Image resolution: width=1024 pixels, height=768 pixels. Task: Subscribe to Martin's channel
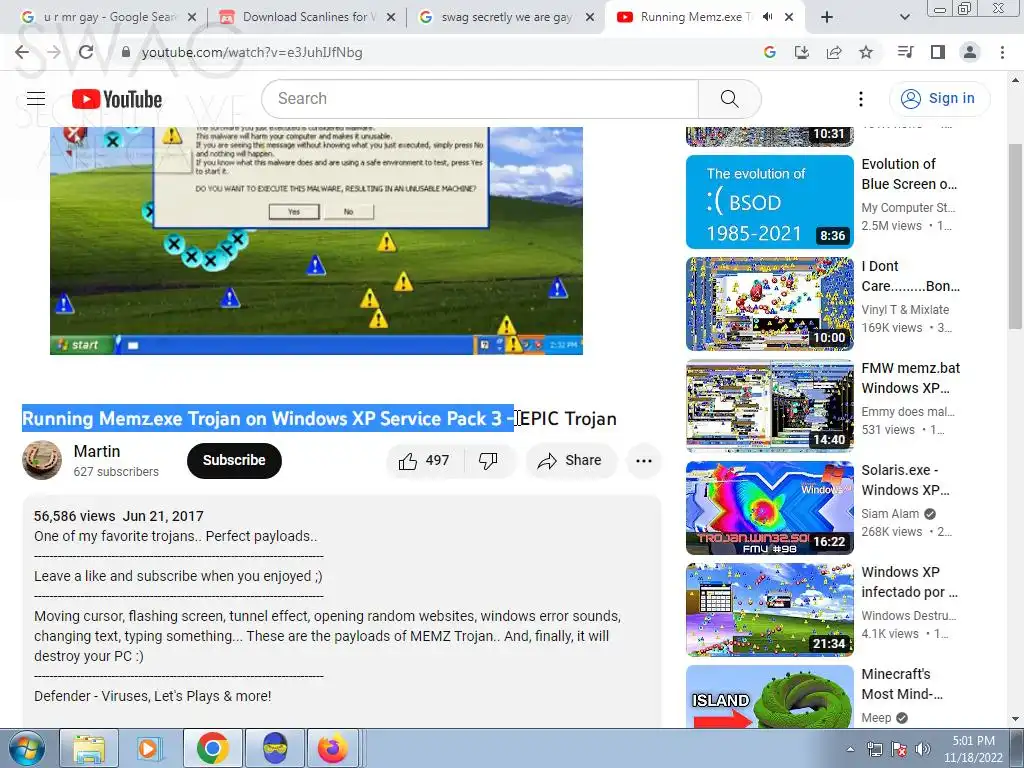tap(234, 460)
